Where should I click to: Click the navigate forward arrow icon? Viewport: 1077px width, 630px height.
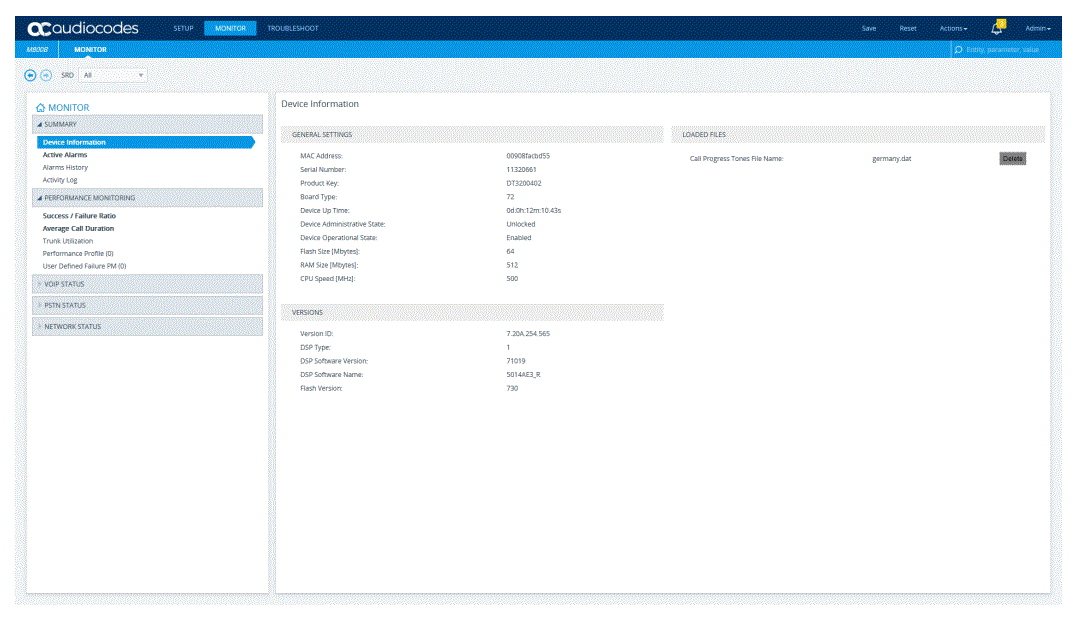click(x=46, y=75)
